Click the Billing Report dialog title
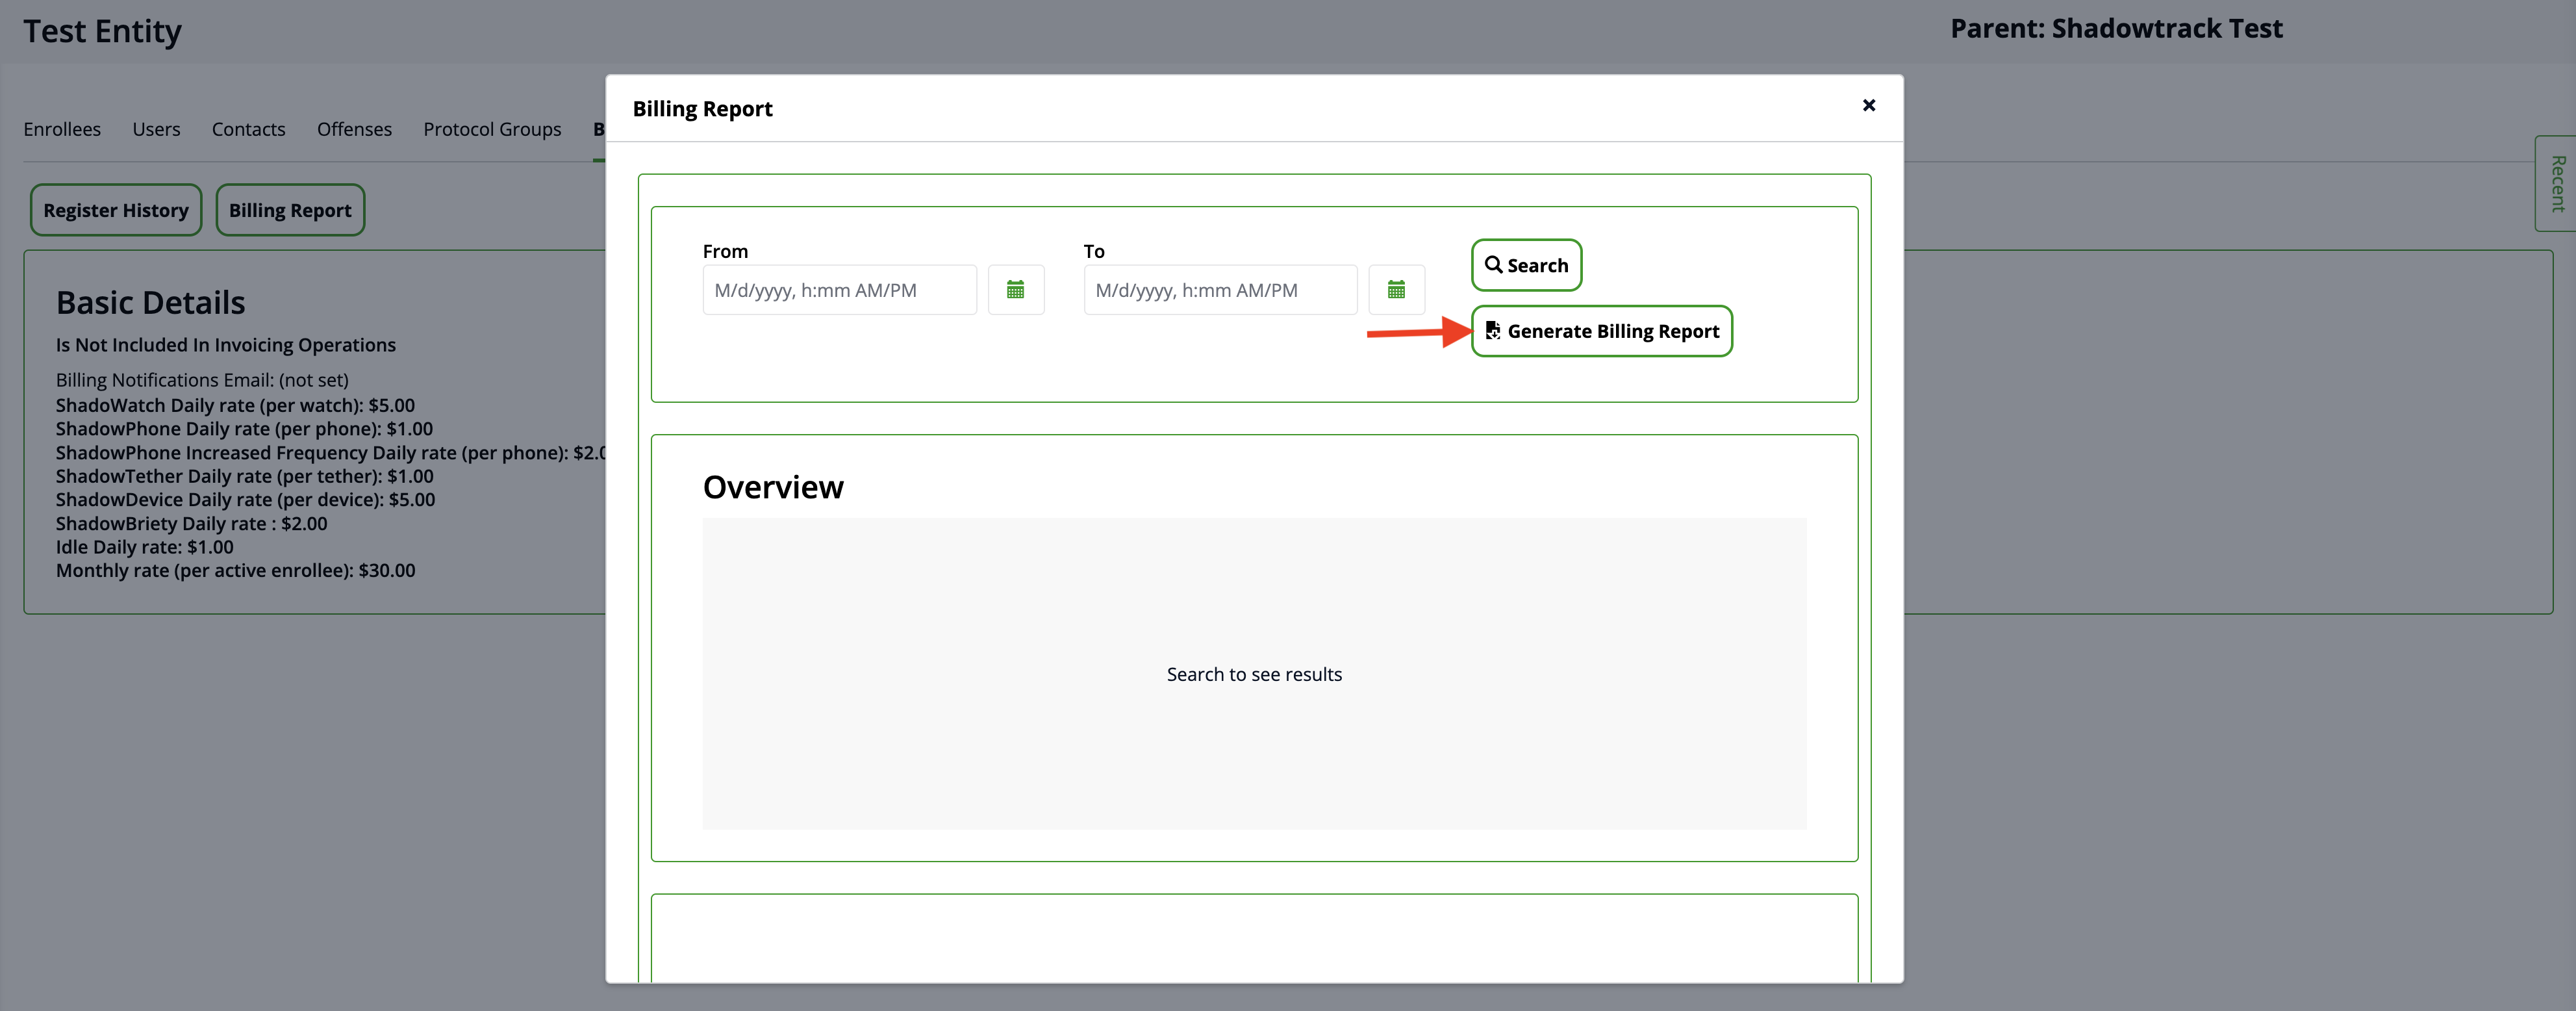The height and width of the screenshot is (1011, 2576). pyautogui.click(x=703, y=109)
